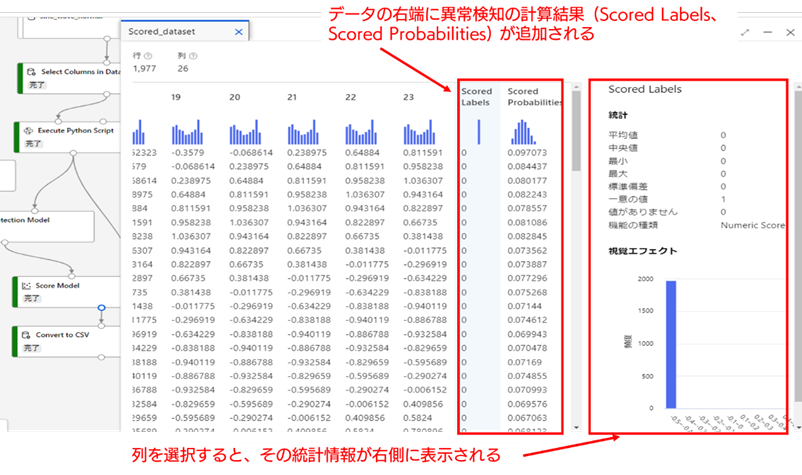
Task: Click the output port of Select Columns in Dataset
Action: [106, 94]
